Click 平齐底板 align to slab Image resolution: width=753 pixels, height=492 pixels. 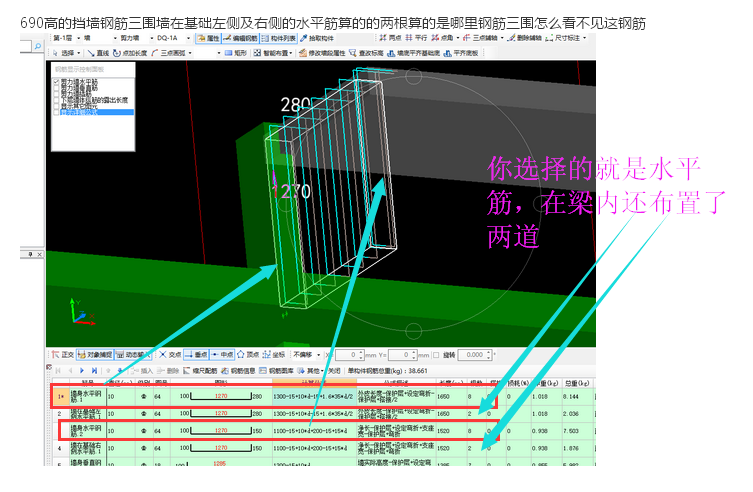point(461,53)
